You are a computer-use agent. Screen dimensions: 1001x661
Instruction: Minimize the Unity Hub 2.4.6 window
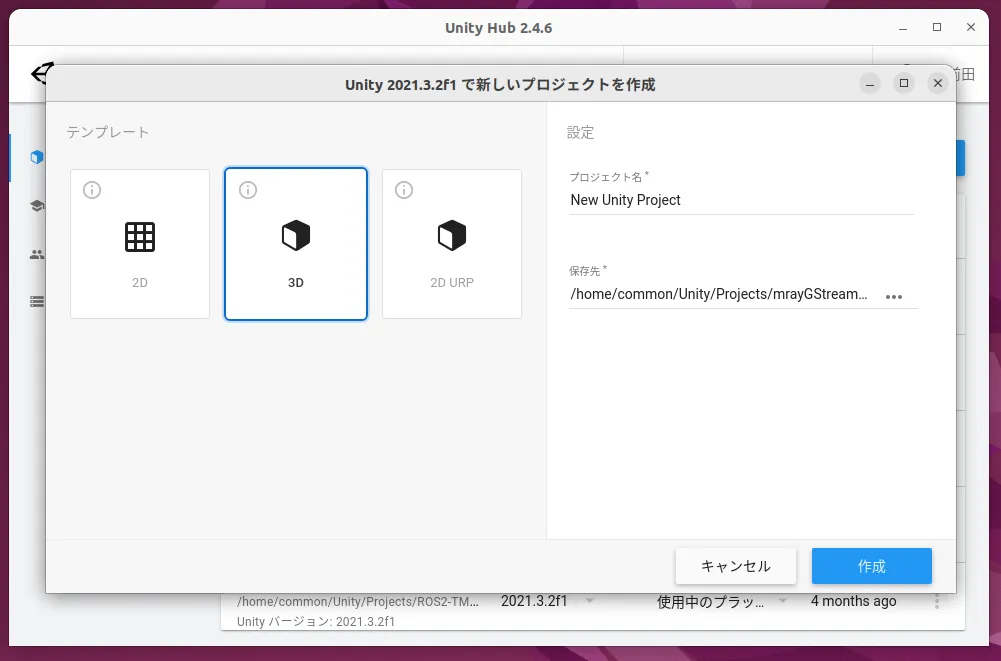903,27
